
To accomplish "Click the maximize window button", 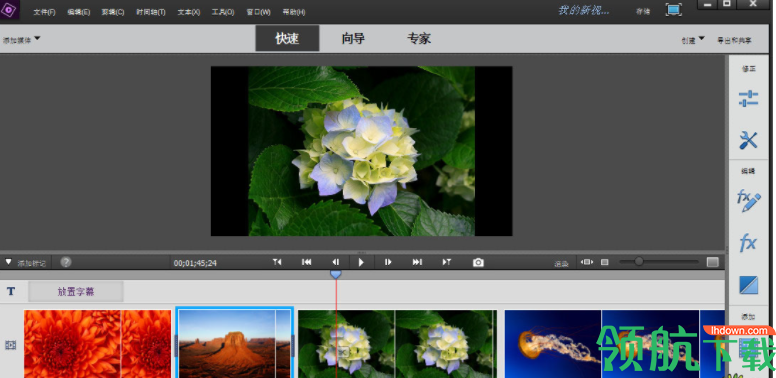I will coord(727,4).
